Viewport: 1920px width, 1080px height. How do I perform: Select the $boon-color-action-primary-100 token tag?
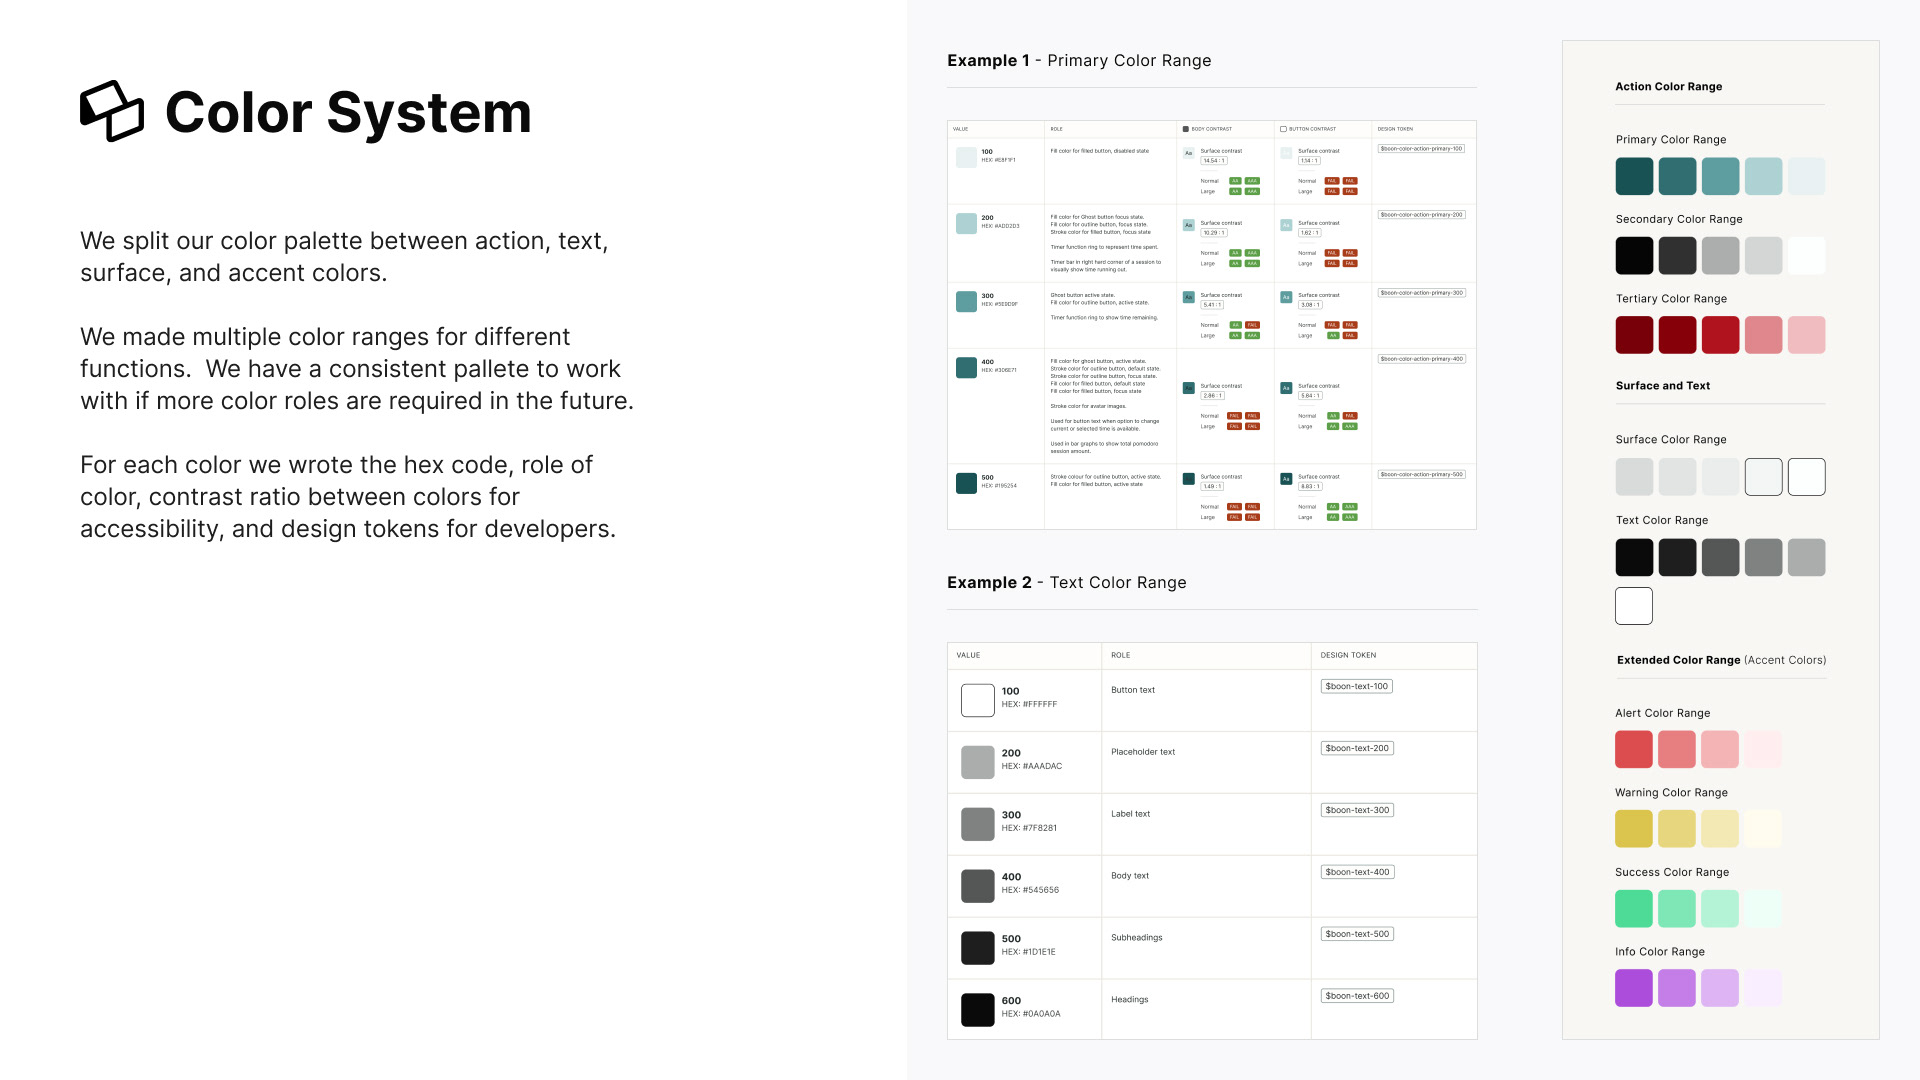point(1421,149)
